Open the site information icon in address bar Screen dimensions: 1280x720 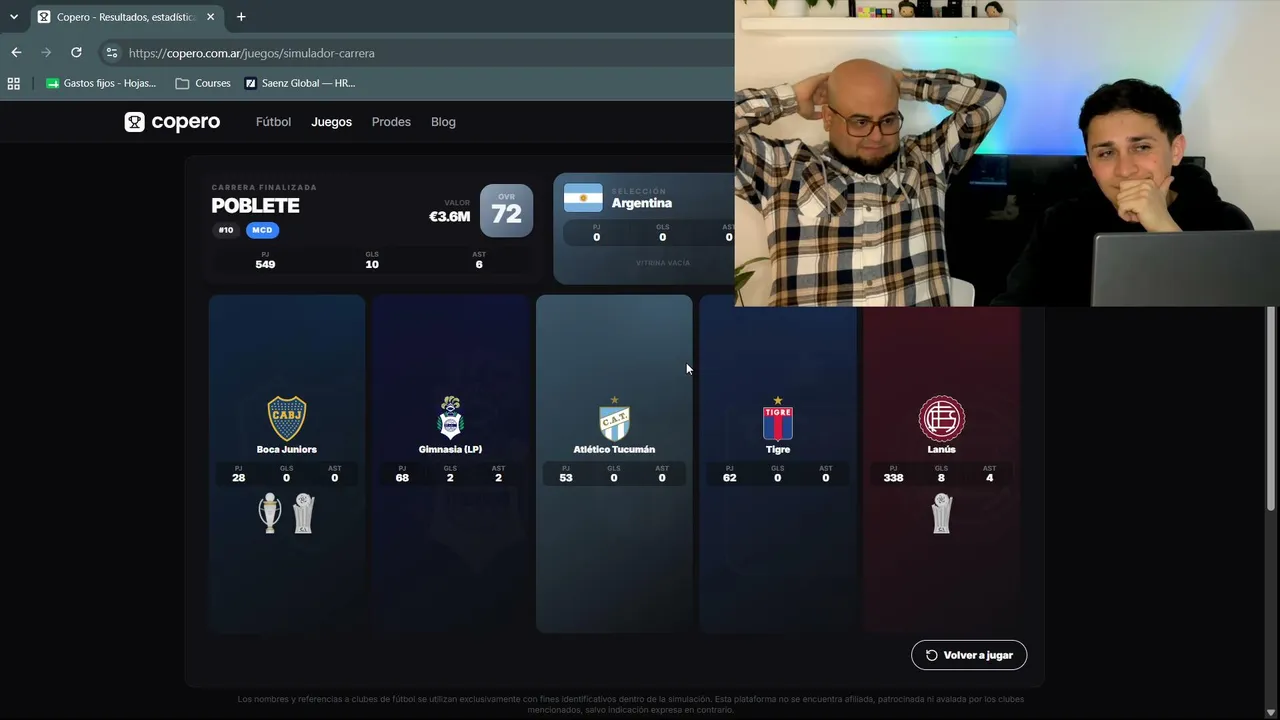click(111, 53)
